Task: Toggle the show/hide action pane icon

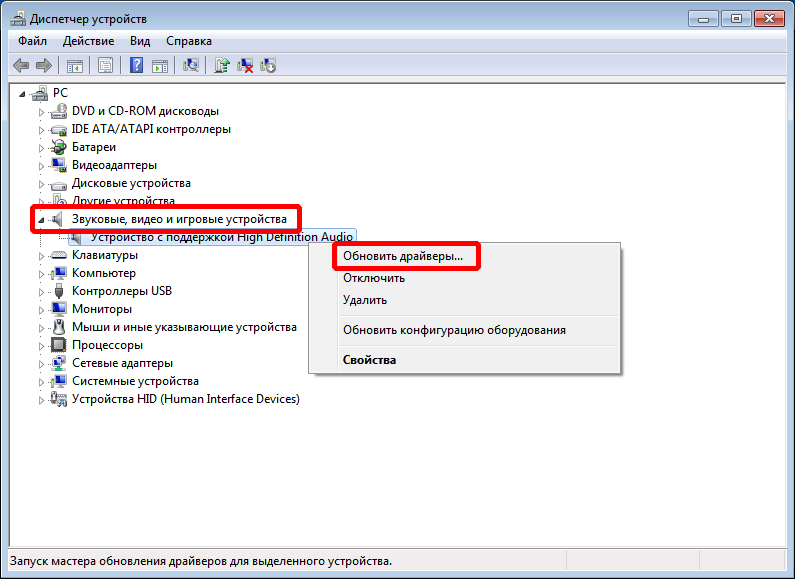Action: pos(160,65)
